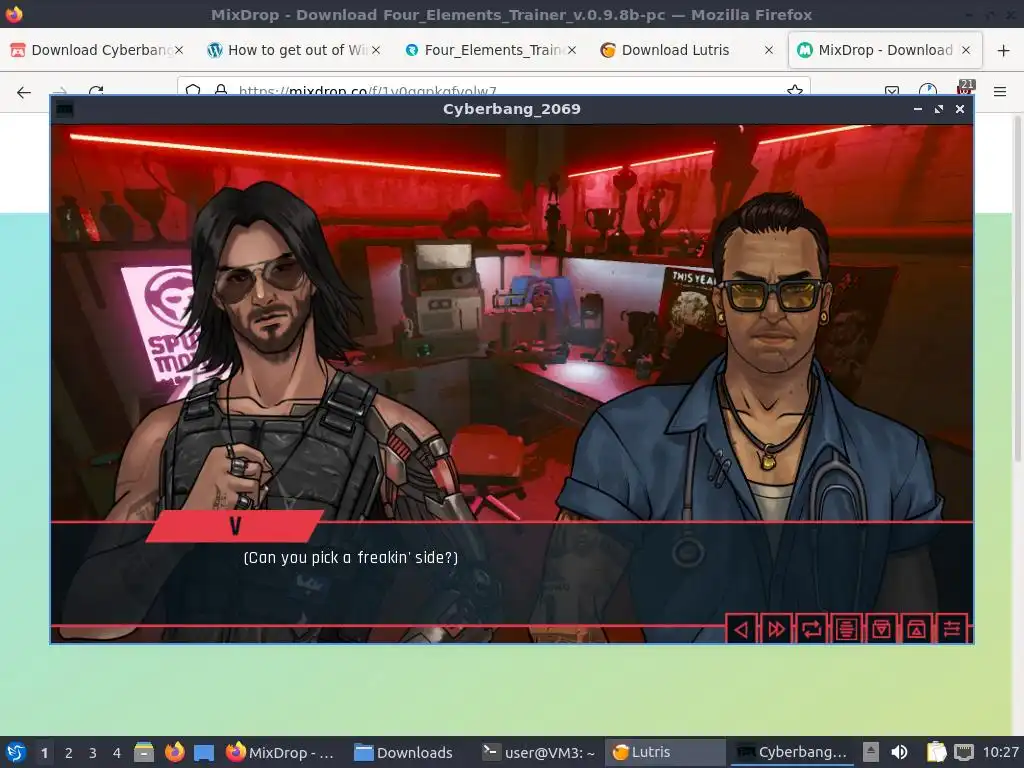Image resolution: width=1024 pixels, height=768 pixels.
Task: Launch Firefox from taskbar quick launcher
Action: tap(174, 752)
